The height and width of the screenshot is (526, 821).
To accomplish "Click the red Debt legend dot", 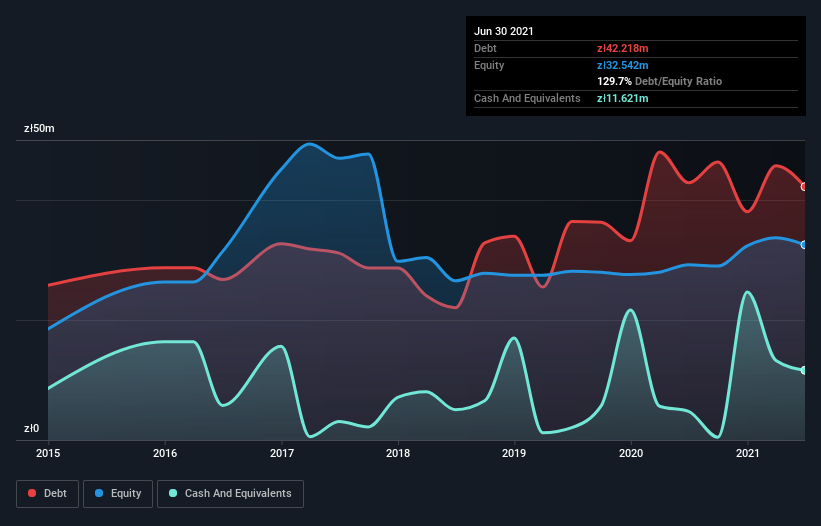I will pos(32,493).
